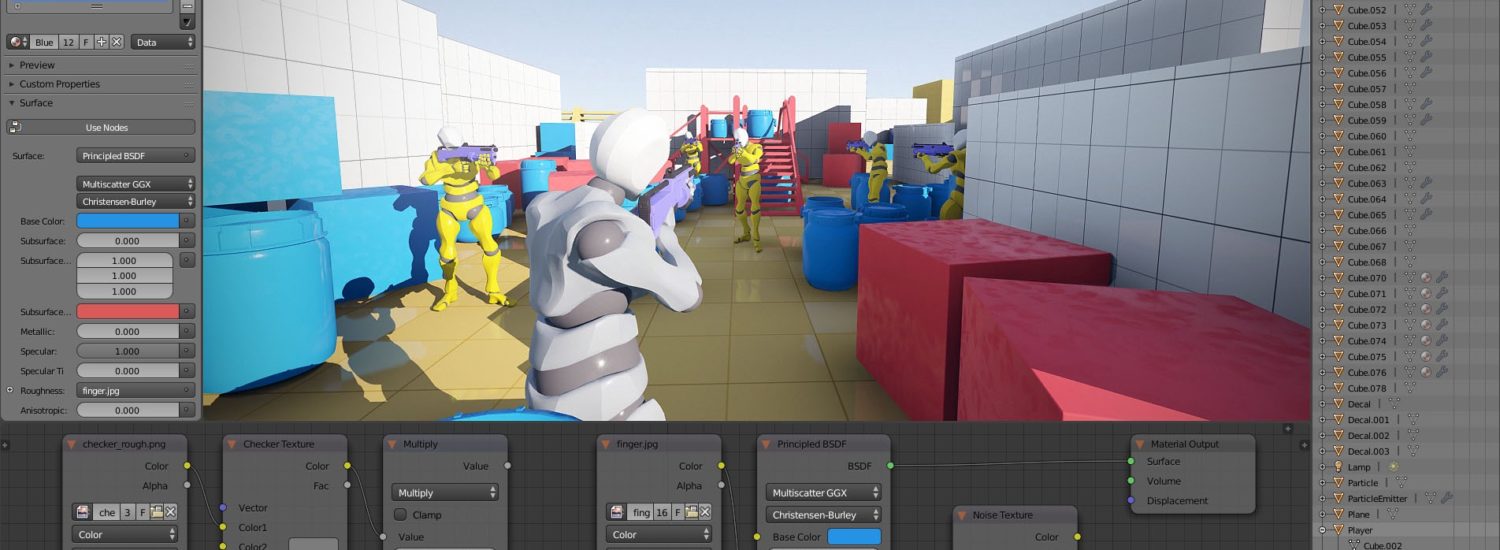Collapse the Principled BSDF node triangle
1500x550 pixels.
[x=767, y=444]
